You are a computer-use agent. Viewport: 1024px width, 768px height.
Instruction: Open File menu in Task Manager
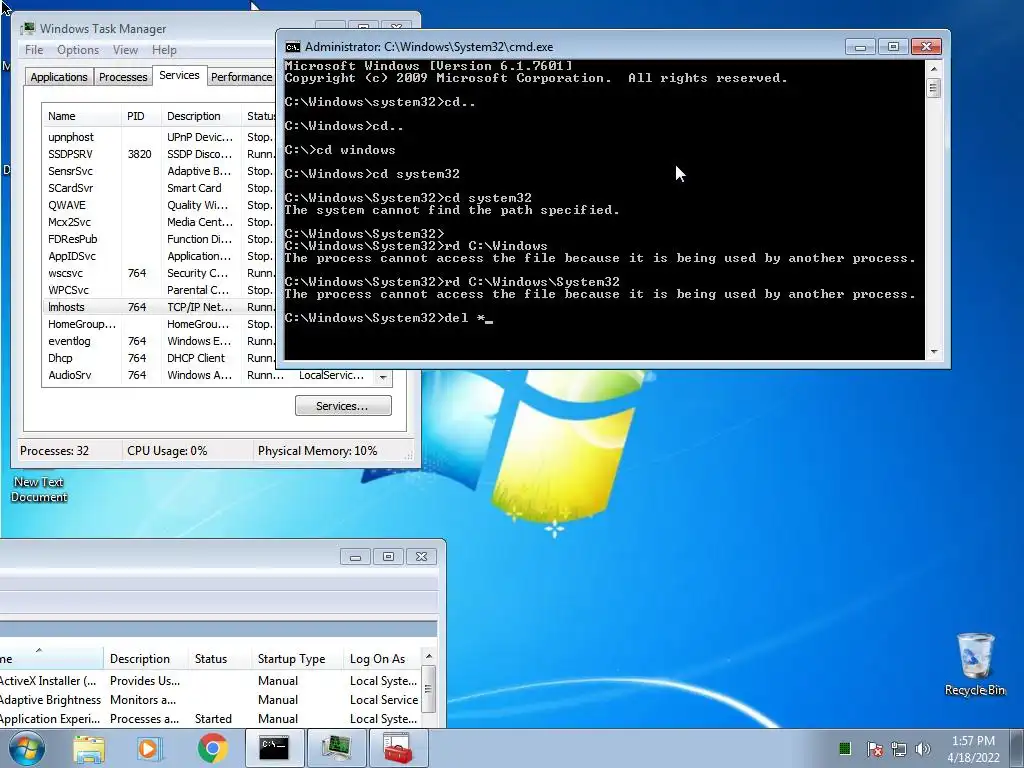pyautogui.click(x=34, y=50)
